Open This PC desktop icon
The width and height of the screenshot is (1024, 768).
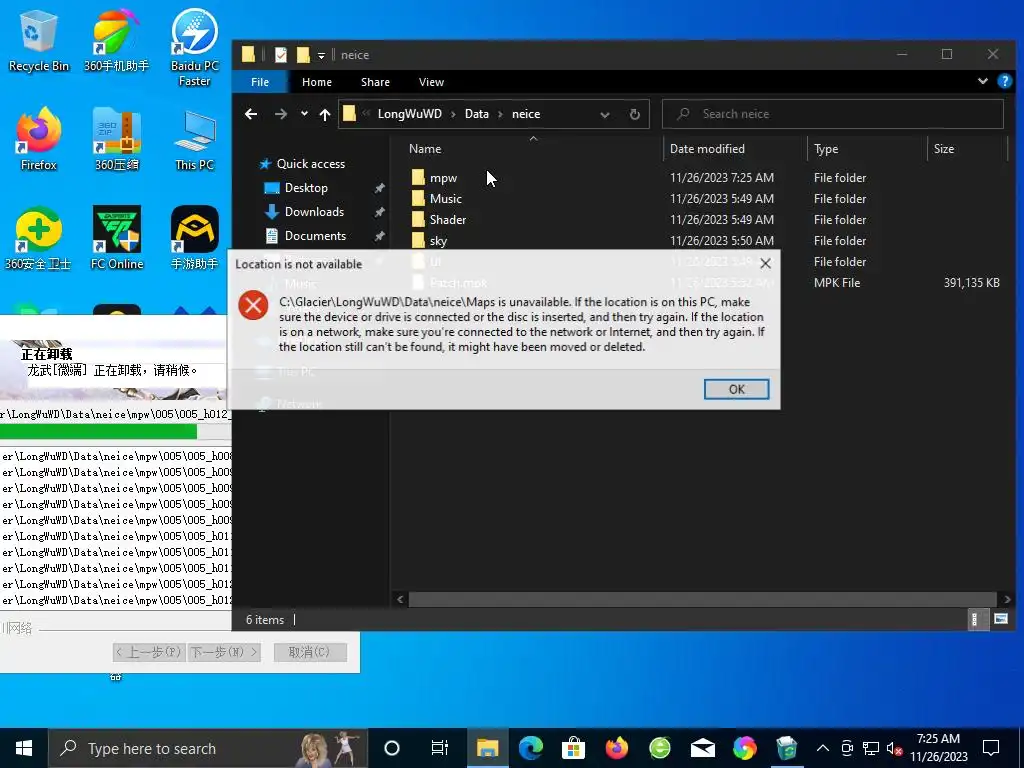point(195,140)
